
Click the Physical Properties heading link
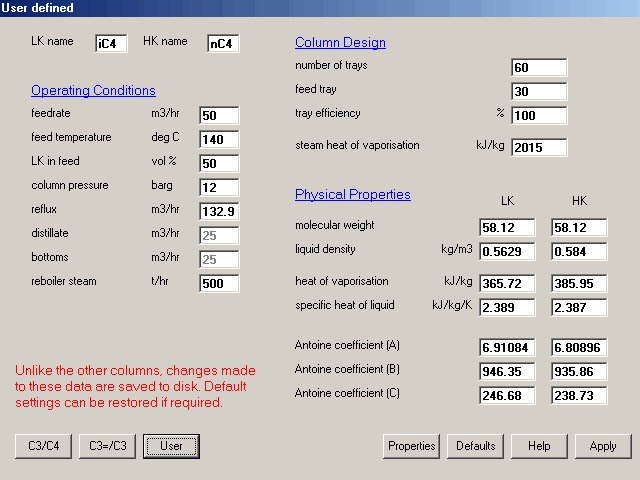click(x=352, y=194)
